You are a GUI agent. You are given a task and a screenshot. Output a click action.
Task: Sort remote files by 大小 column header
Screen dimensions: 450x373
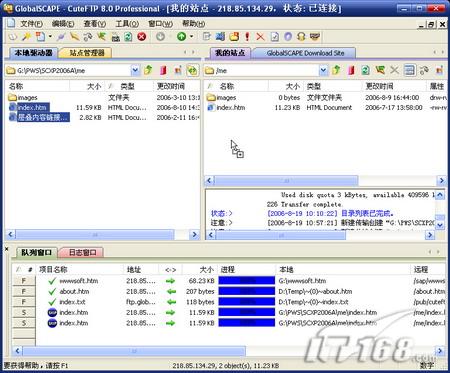[286, 86]
